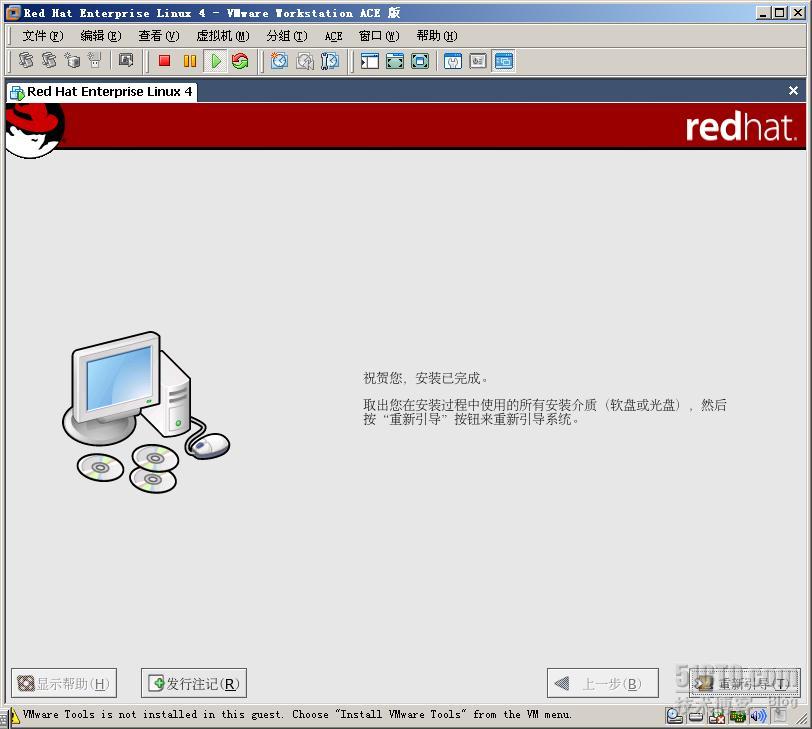Image resolution: width=812 pixels, height=729 pixels.
Task: Switch to Quick Switch mode icon
Action: [x=395, y=61]
